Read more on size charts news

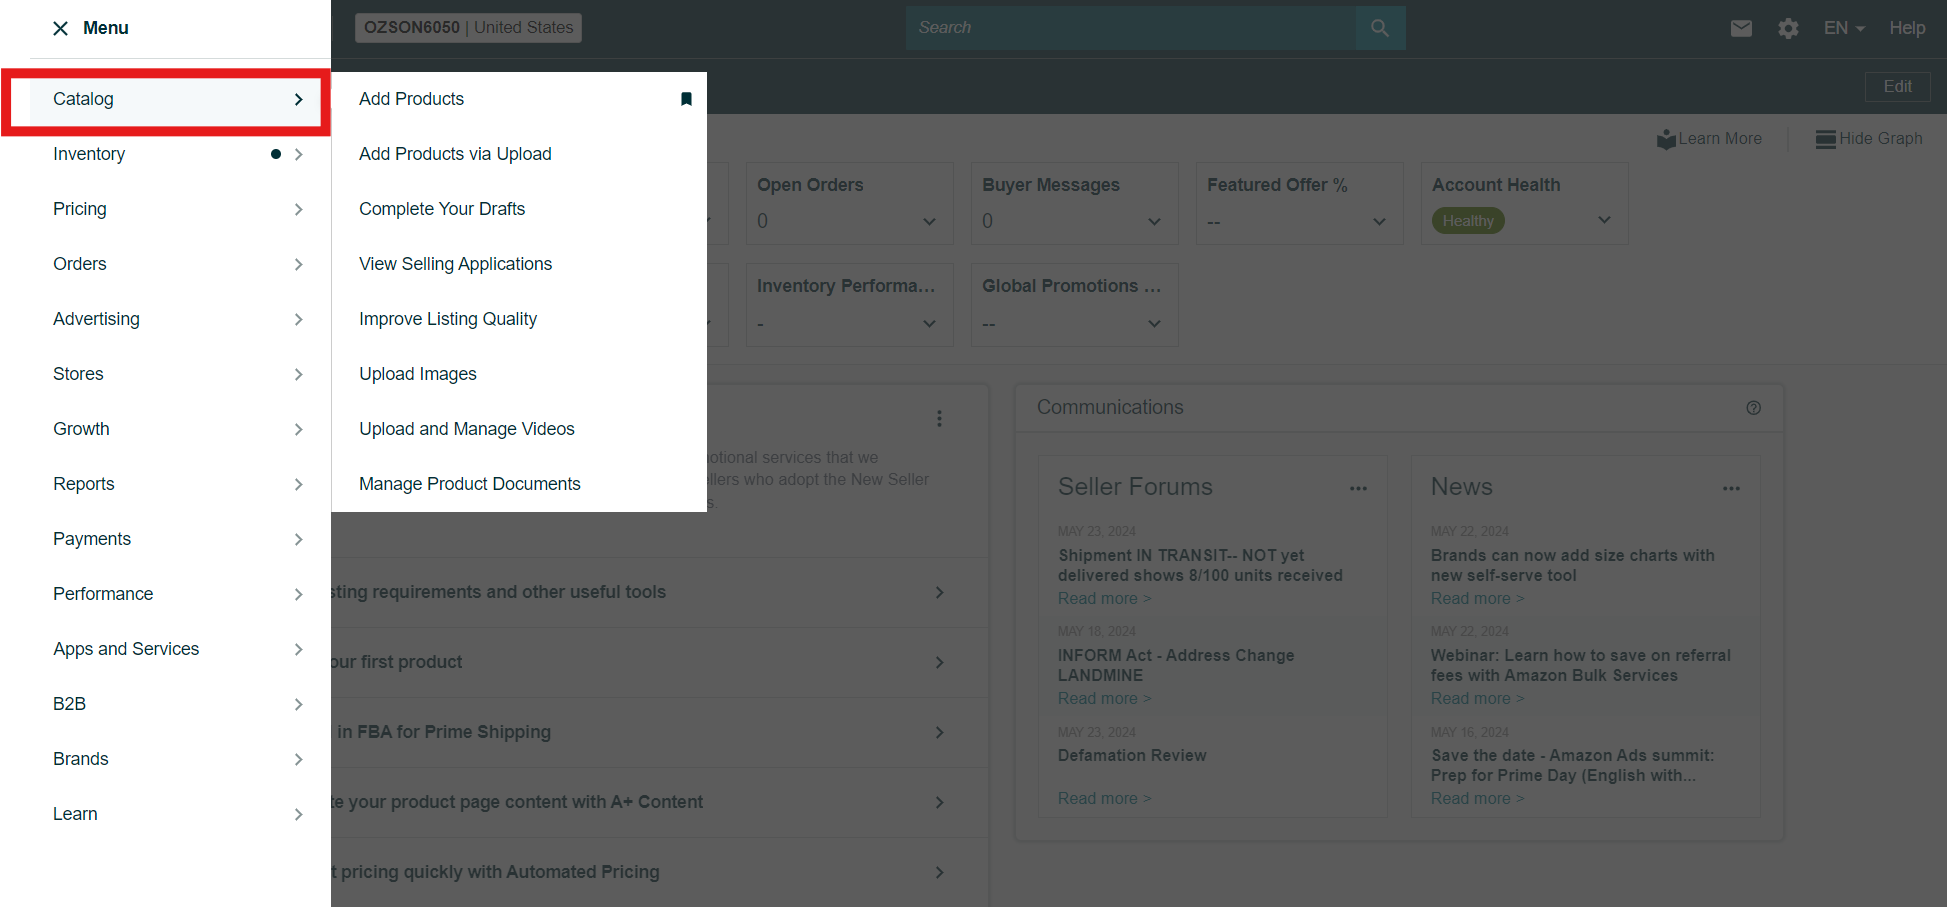pyautogui.click(x=1477, y=598)
